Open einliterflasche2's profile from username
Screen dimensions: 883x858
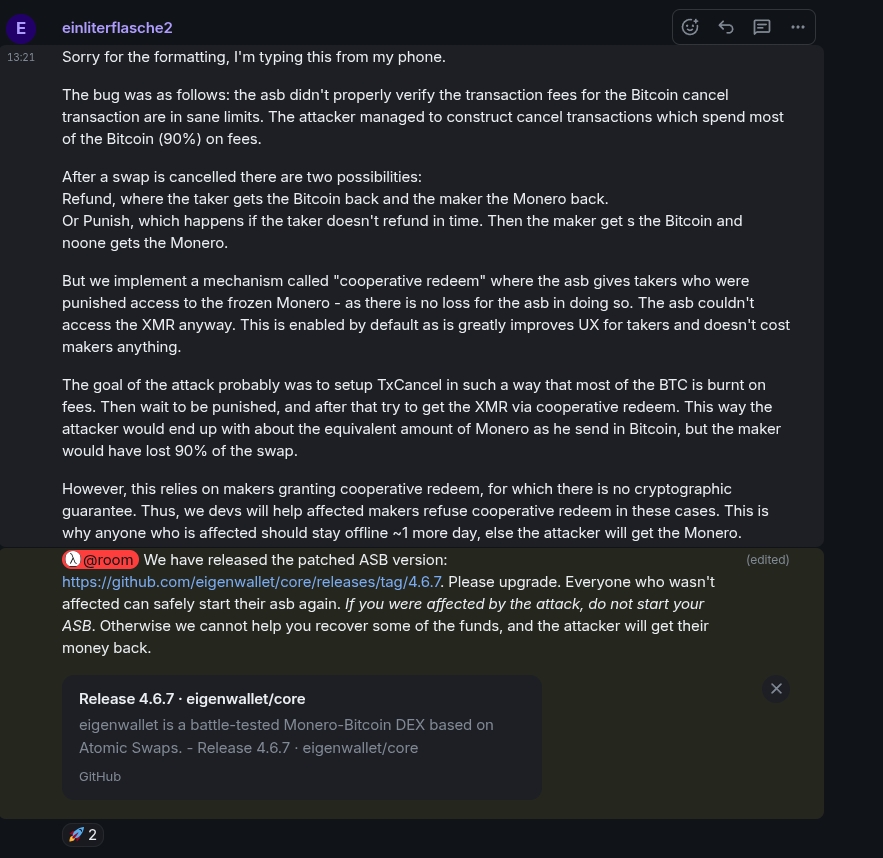pyautogui.click(x=117, y=28)
